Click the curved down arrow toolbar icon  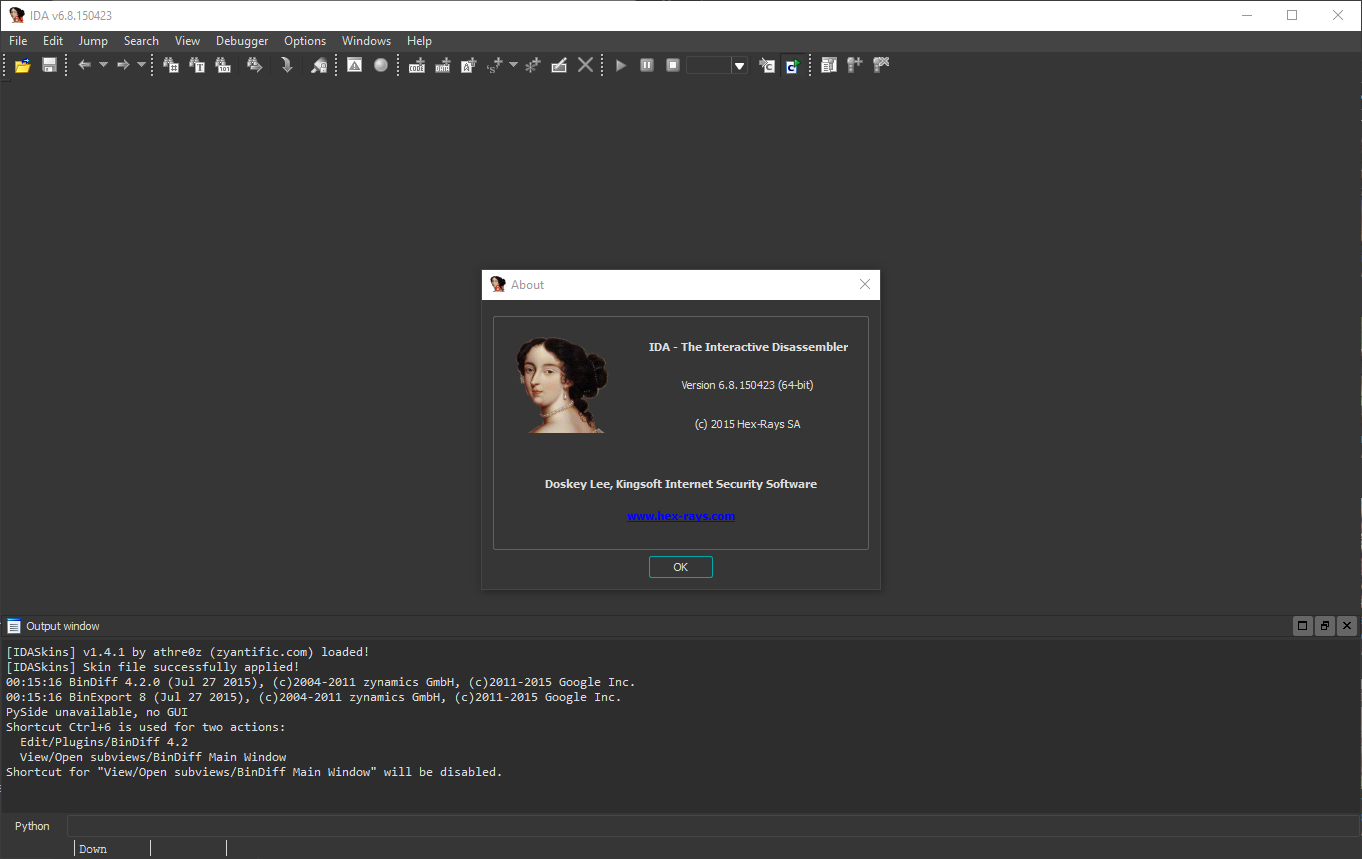(286, 65)
